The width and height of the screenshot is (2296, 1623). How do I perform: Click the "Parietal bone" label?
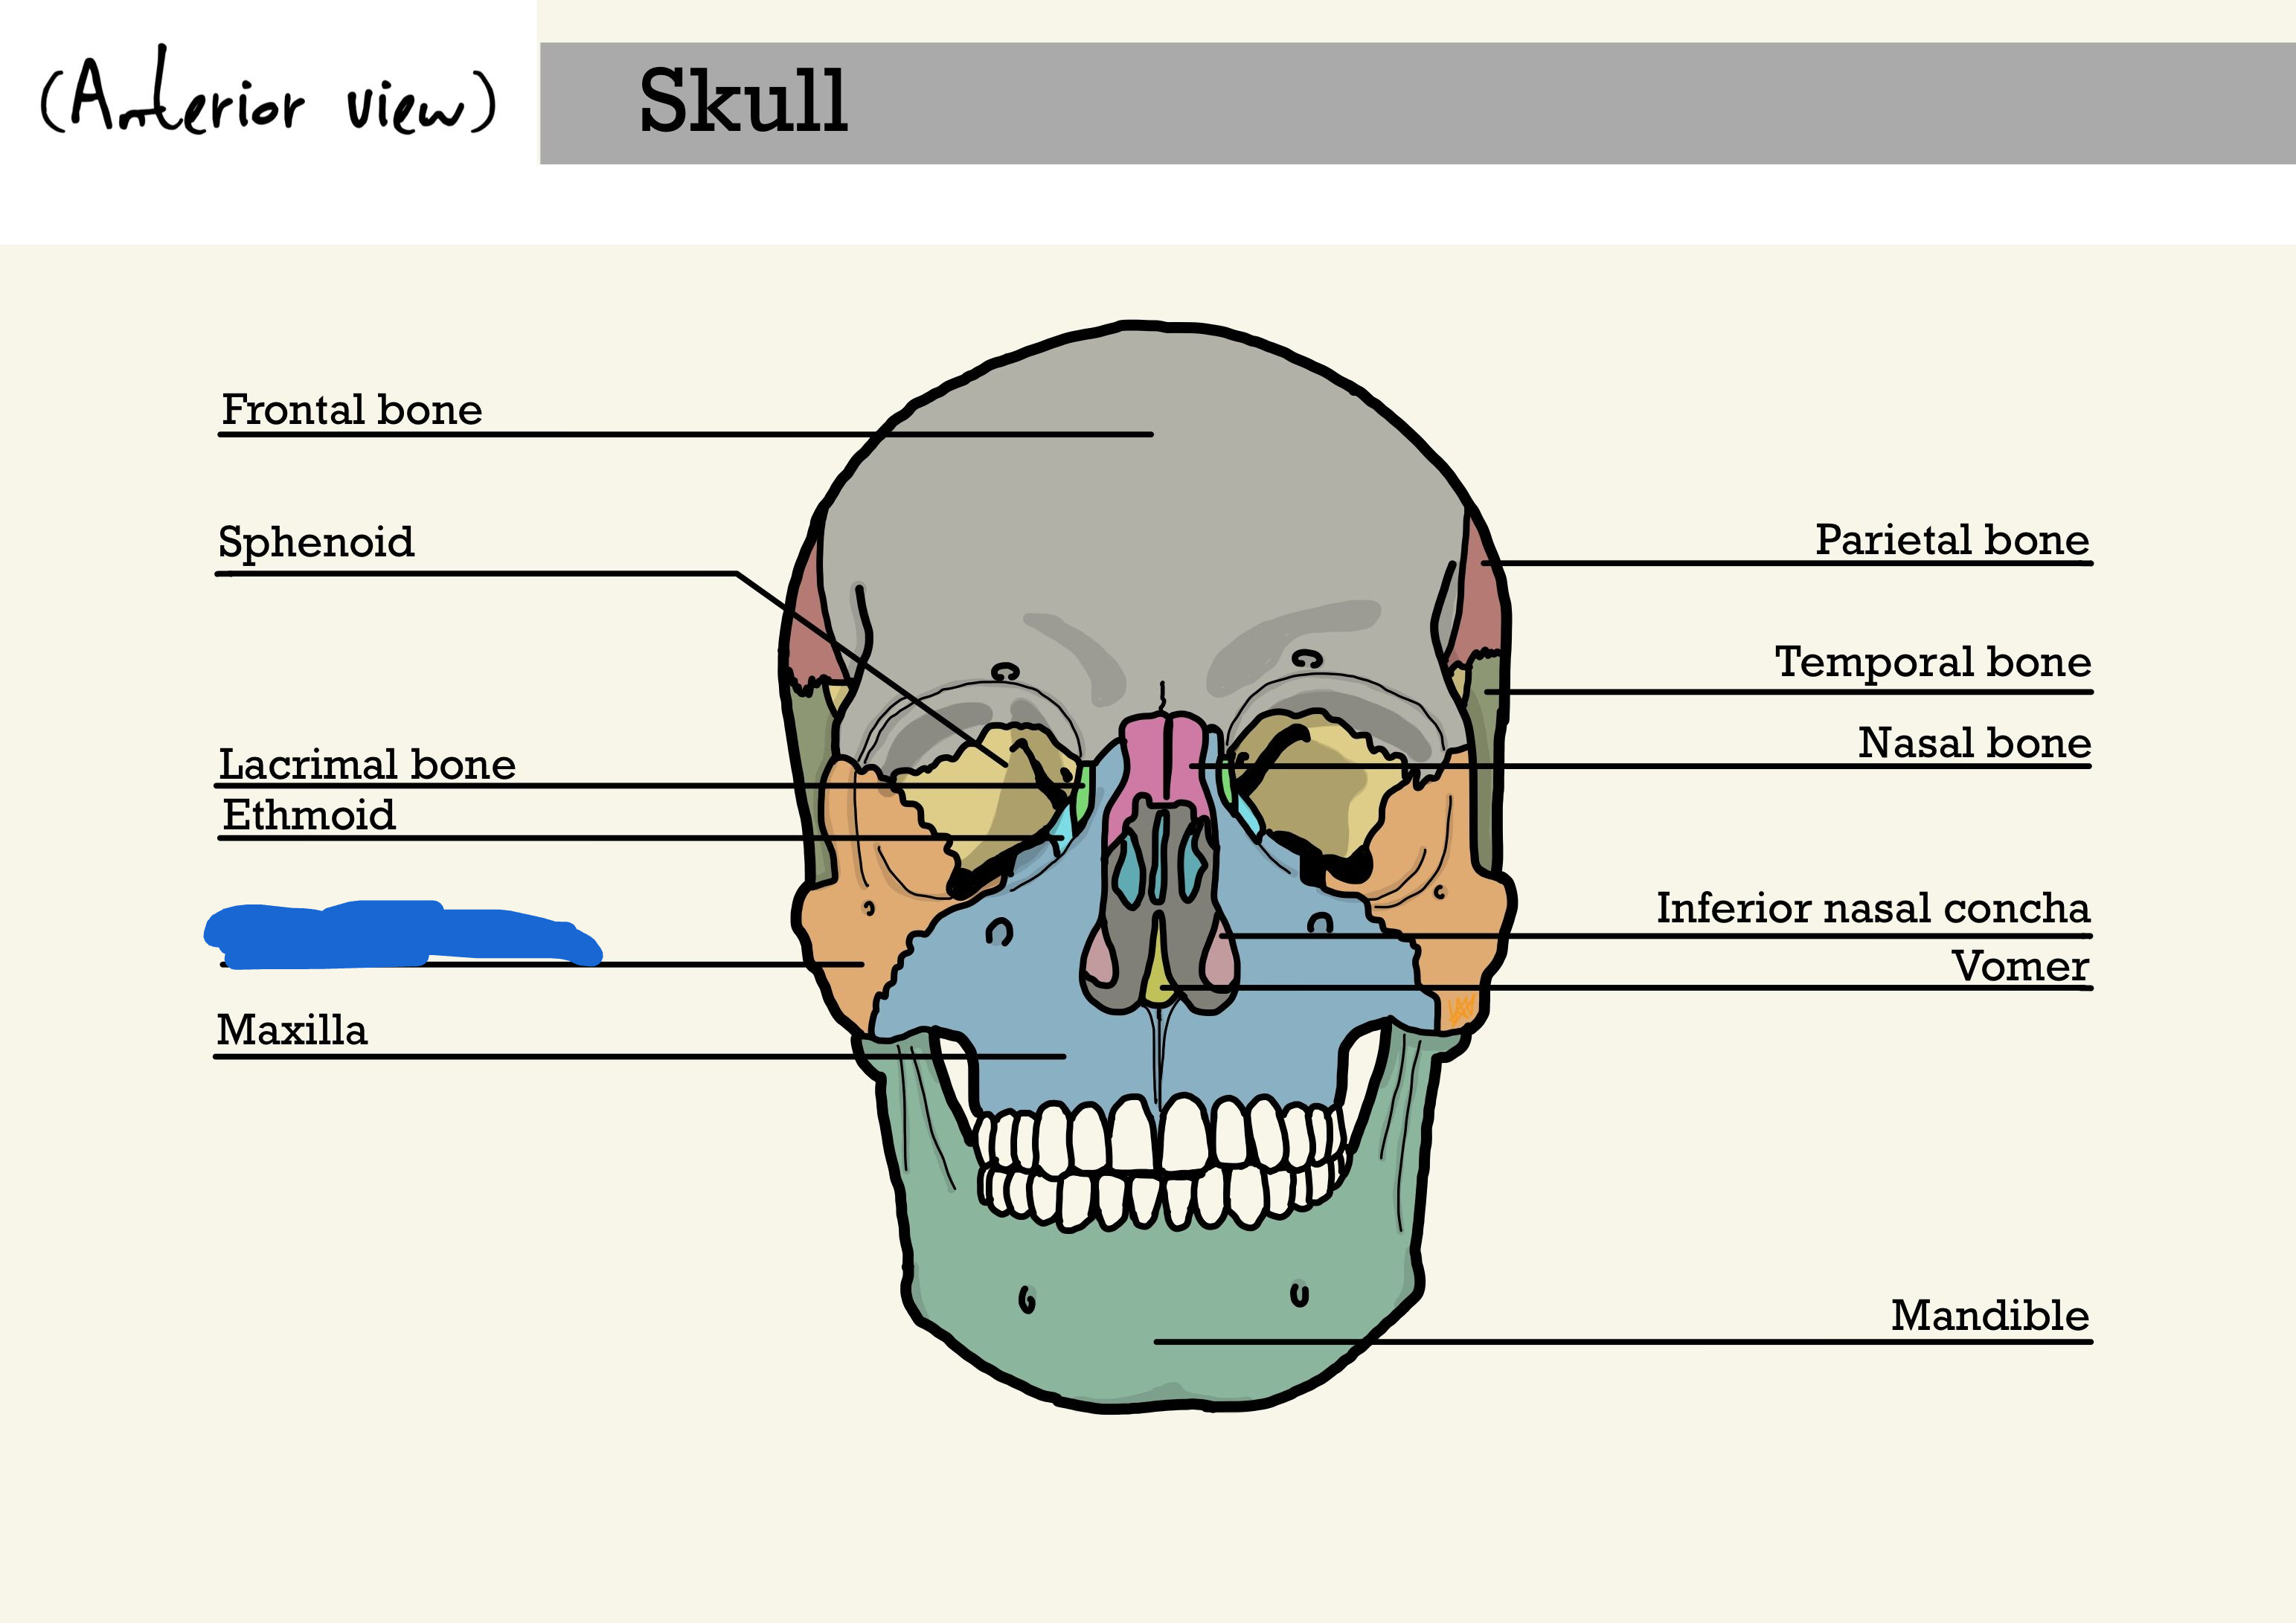(x=1952, y=540)
